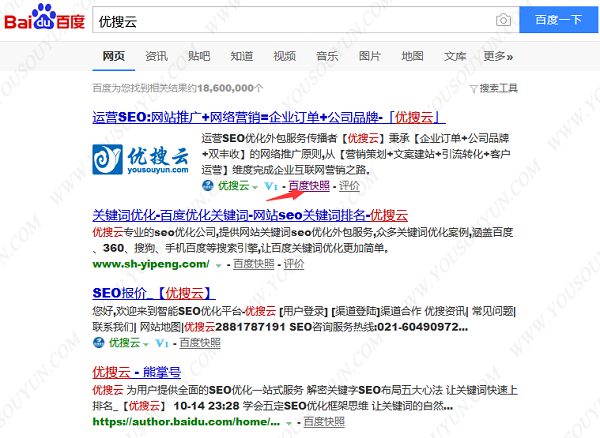
Task: Click green 优搜云 source of first result
Action: (233, 186)
